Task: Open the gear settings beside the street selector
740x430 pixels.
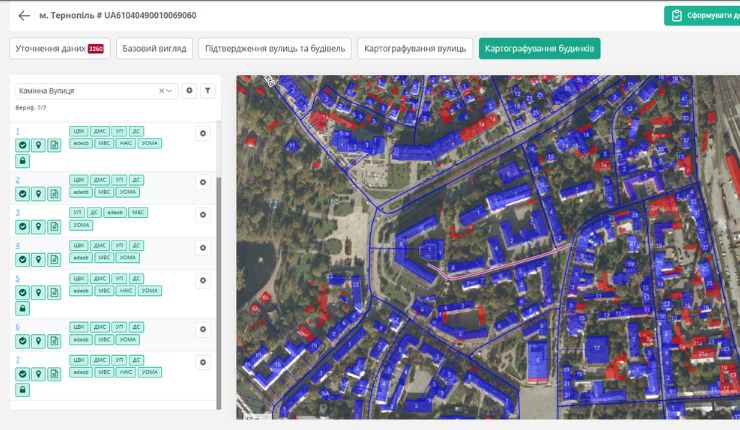Action: (190, 91)
